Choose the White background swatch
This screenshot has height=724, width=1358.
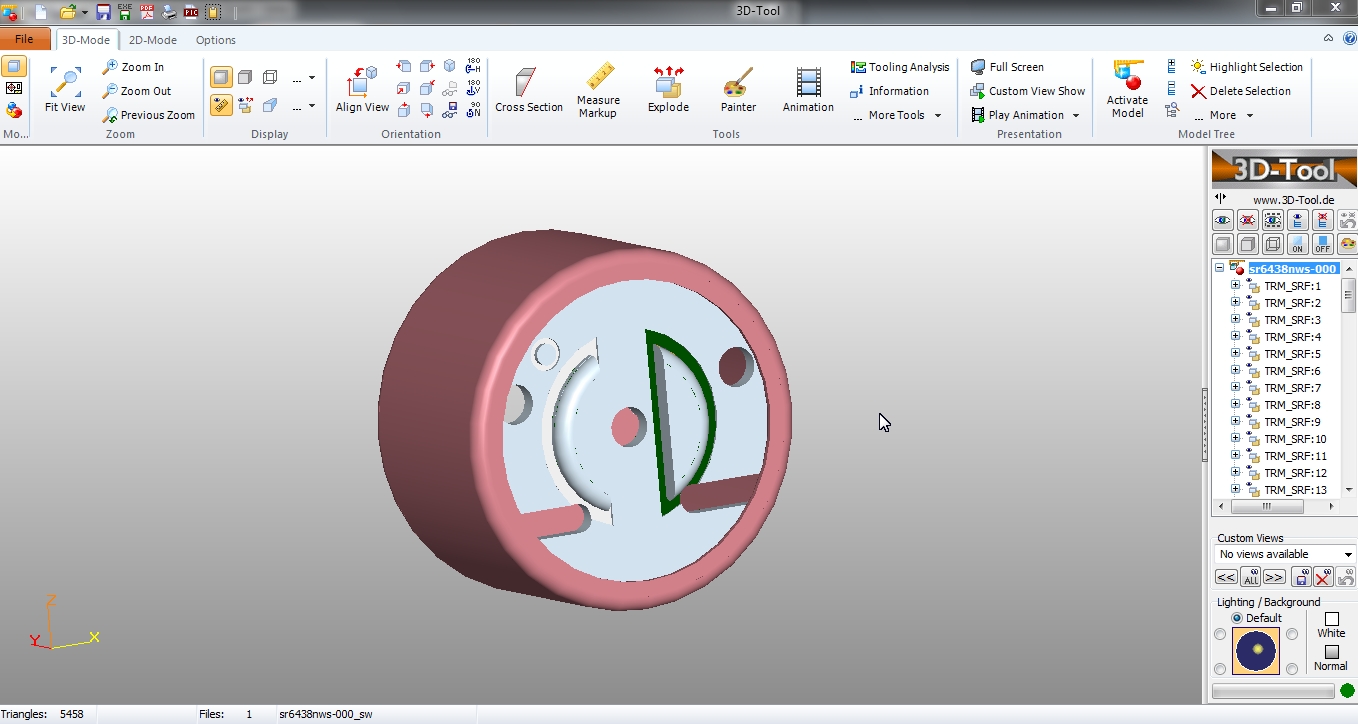point(1331,621)
